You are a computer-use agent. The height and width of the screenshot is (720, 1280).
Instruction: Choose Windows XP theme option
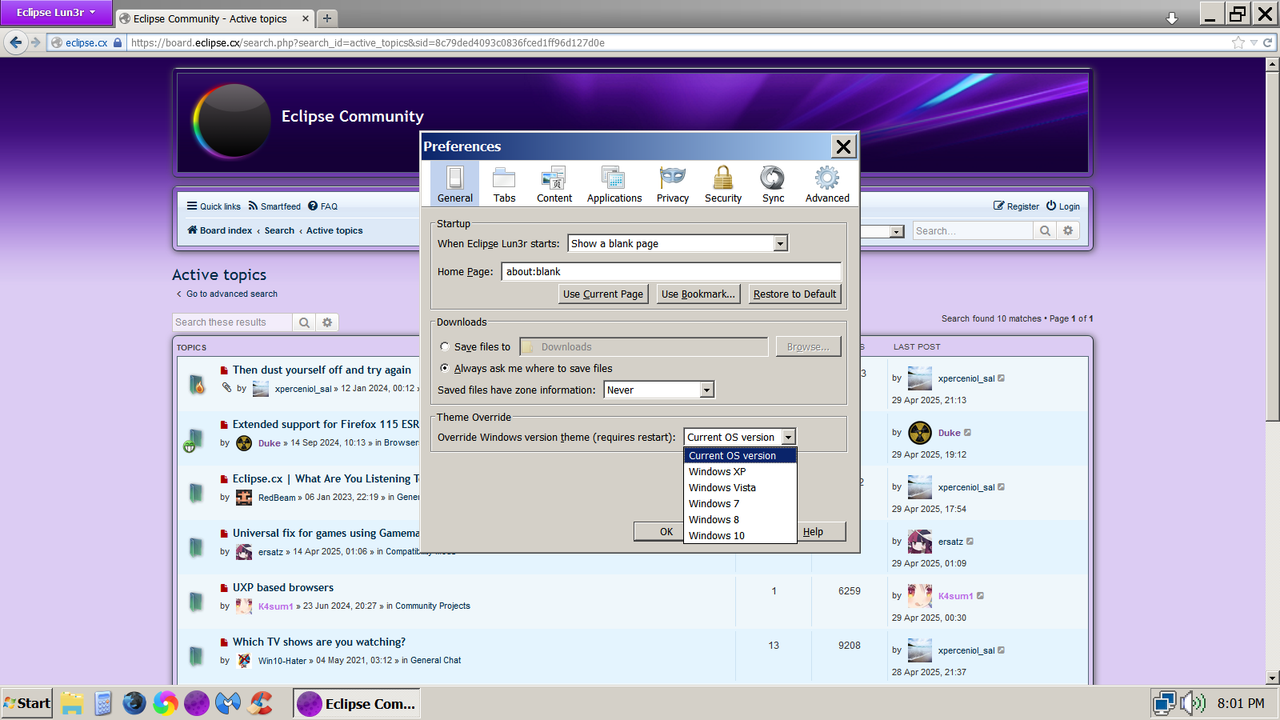[x=740, y=472]
